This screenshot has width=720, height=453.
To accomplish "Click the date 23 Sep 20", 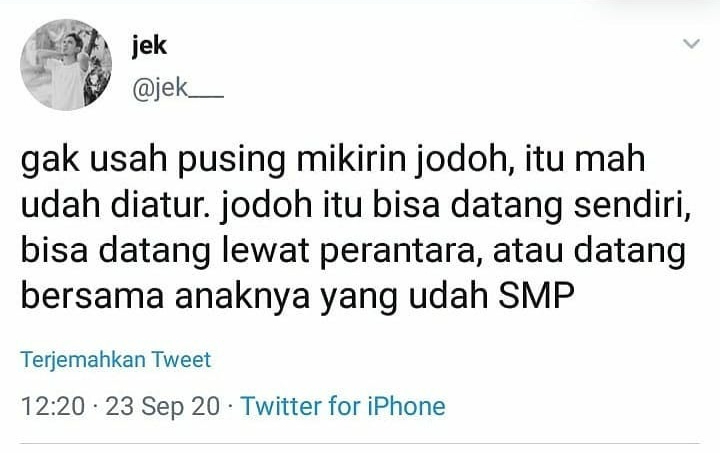I will [163, 407].
